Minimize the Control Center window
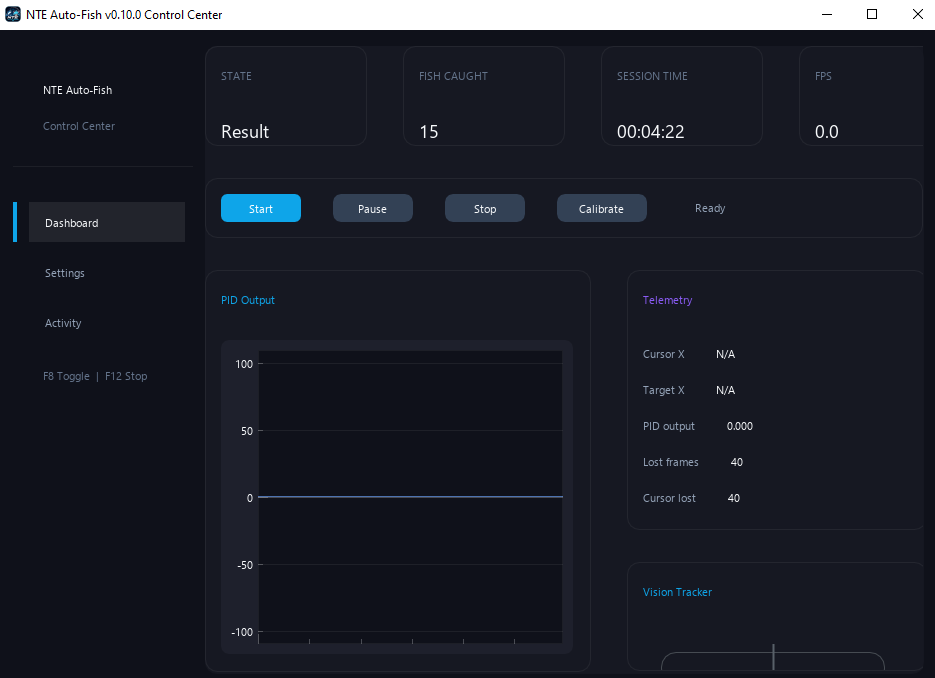This screenshot has width=935, height=678. [x=826, y=14]
